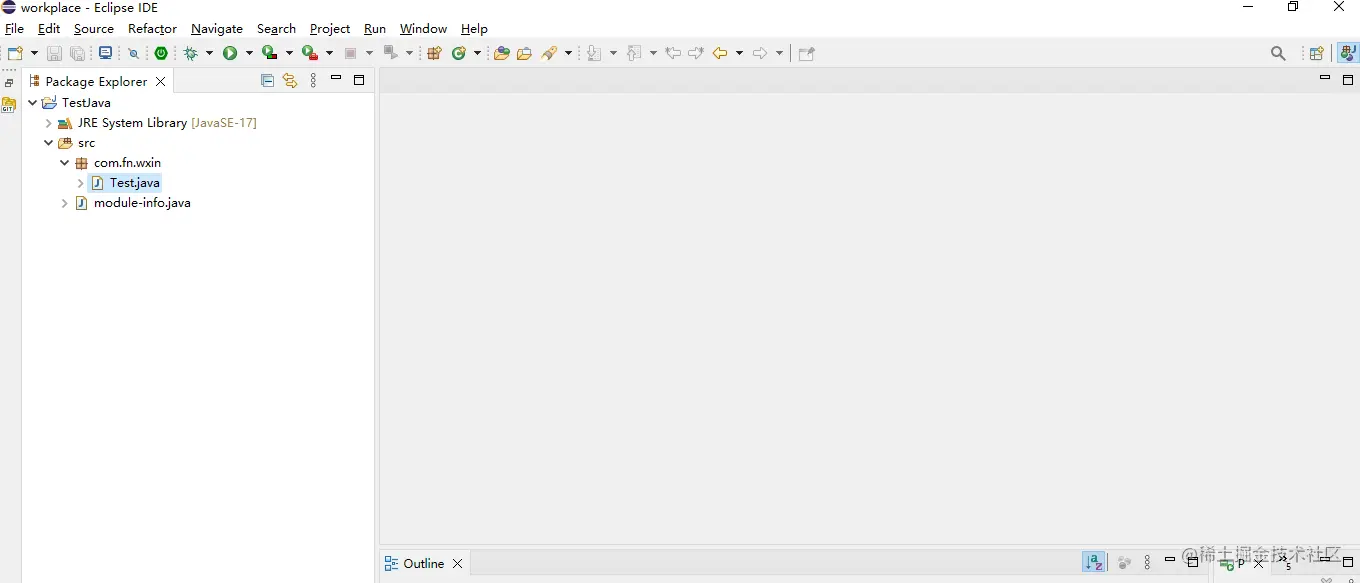Click the Run External Tools icon
The width and height of the screenshot is (1360, 583).
coord(310,53)
